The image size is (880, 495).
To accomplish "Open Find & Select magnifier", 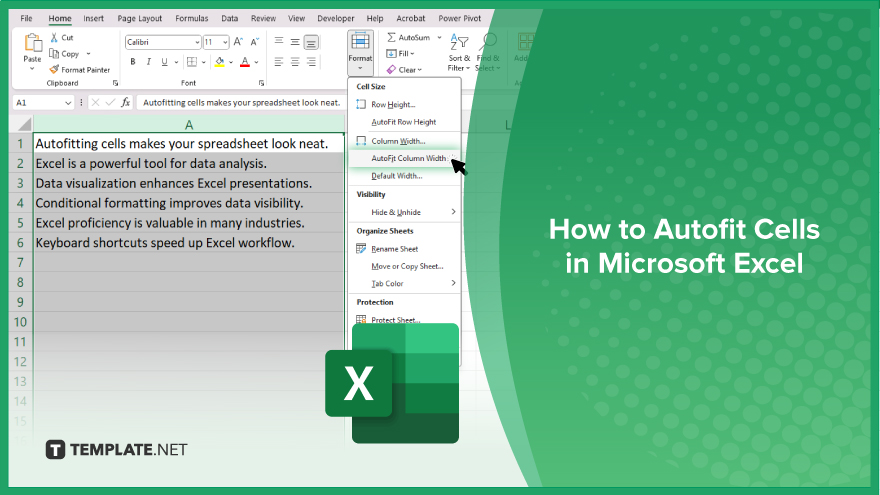I will point(487,53).
